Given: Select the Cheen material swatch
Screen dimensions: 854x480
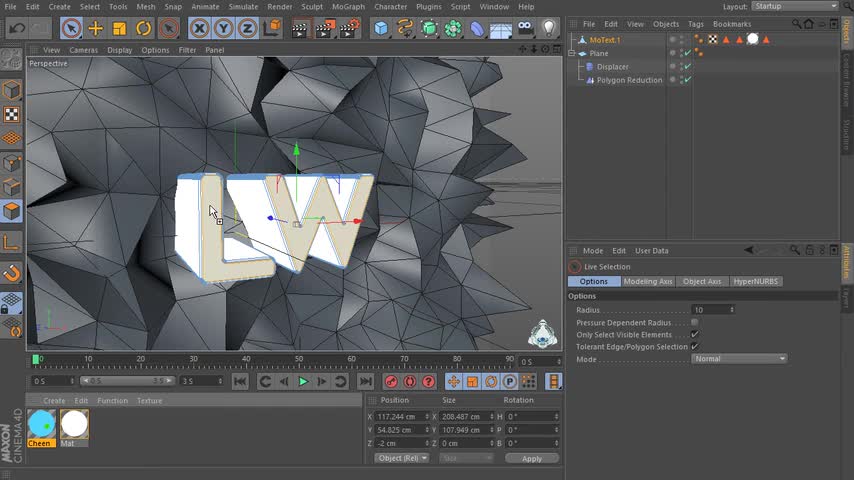Looking at the screenshot, I should [41, 424].
